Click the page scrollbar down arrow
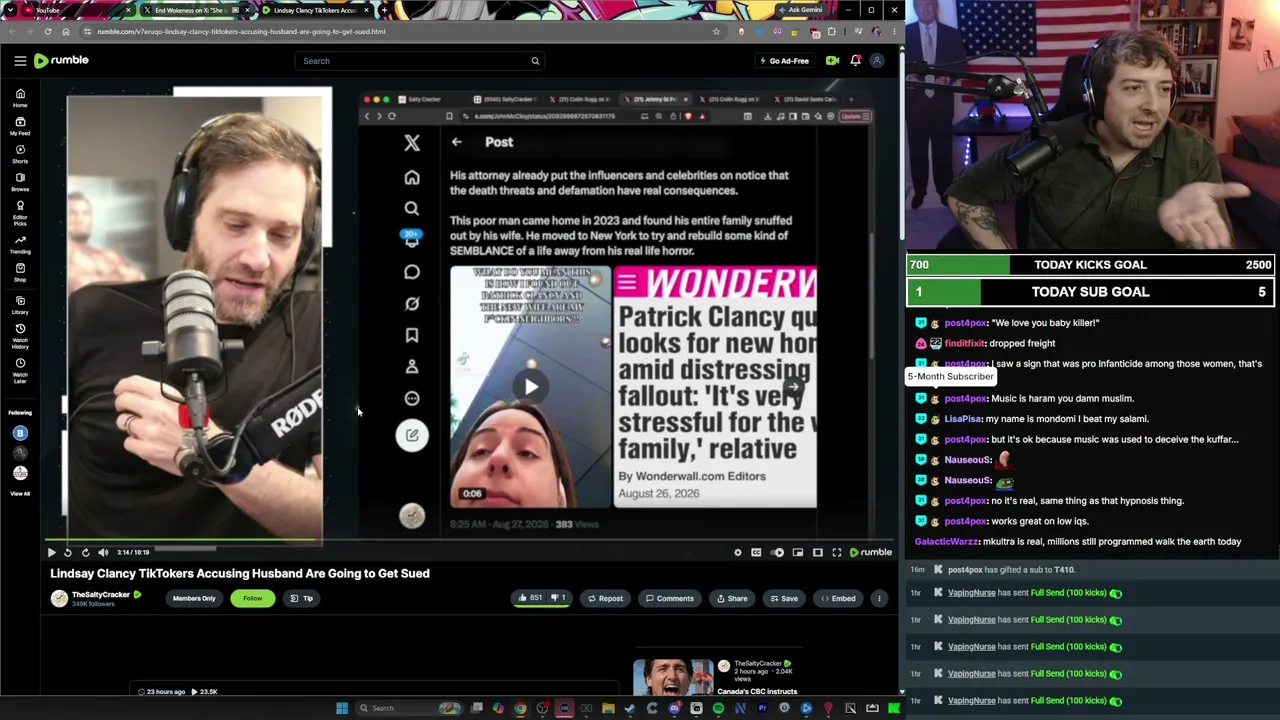The height and width of the screenshot is (720, 1280). (x=901, y=692)
